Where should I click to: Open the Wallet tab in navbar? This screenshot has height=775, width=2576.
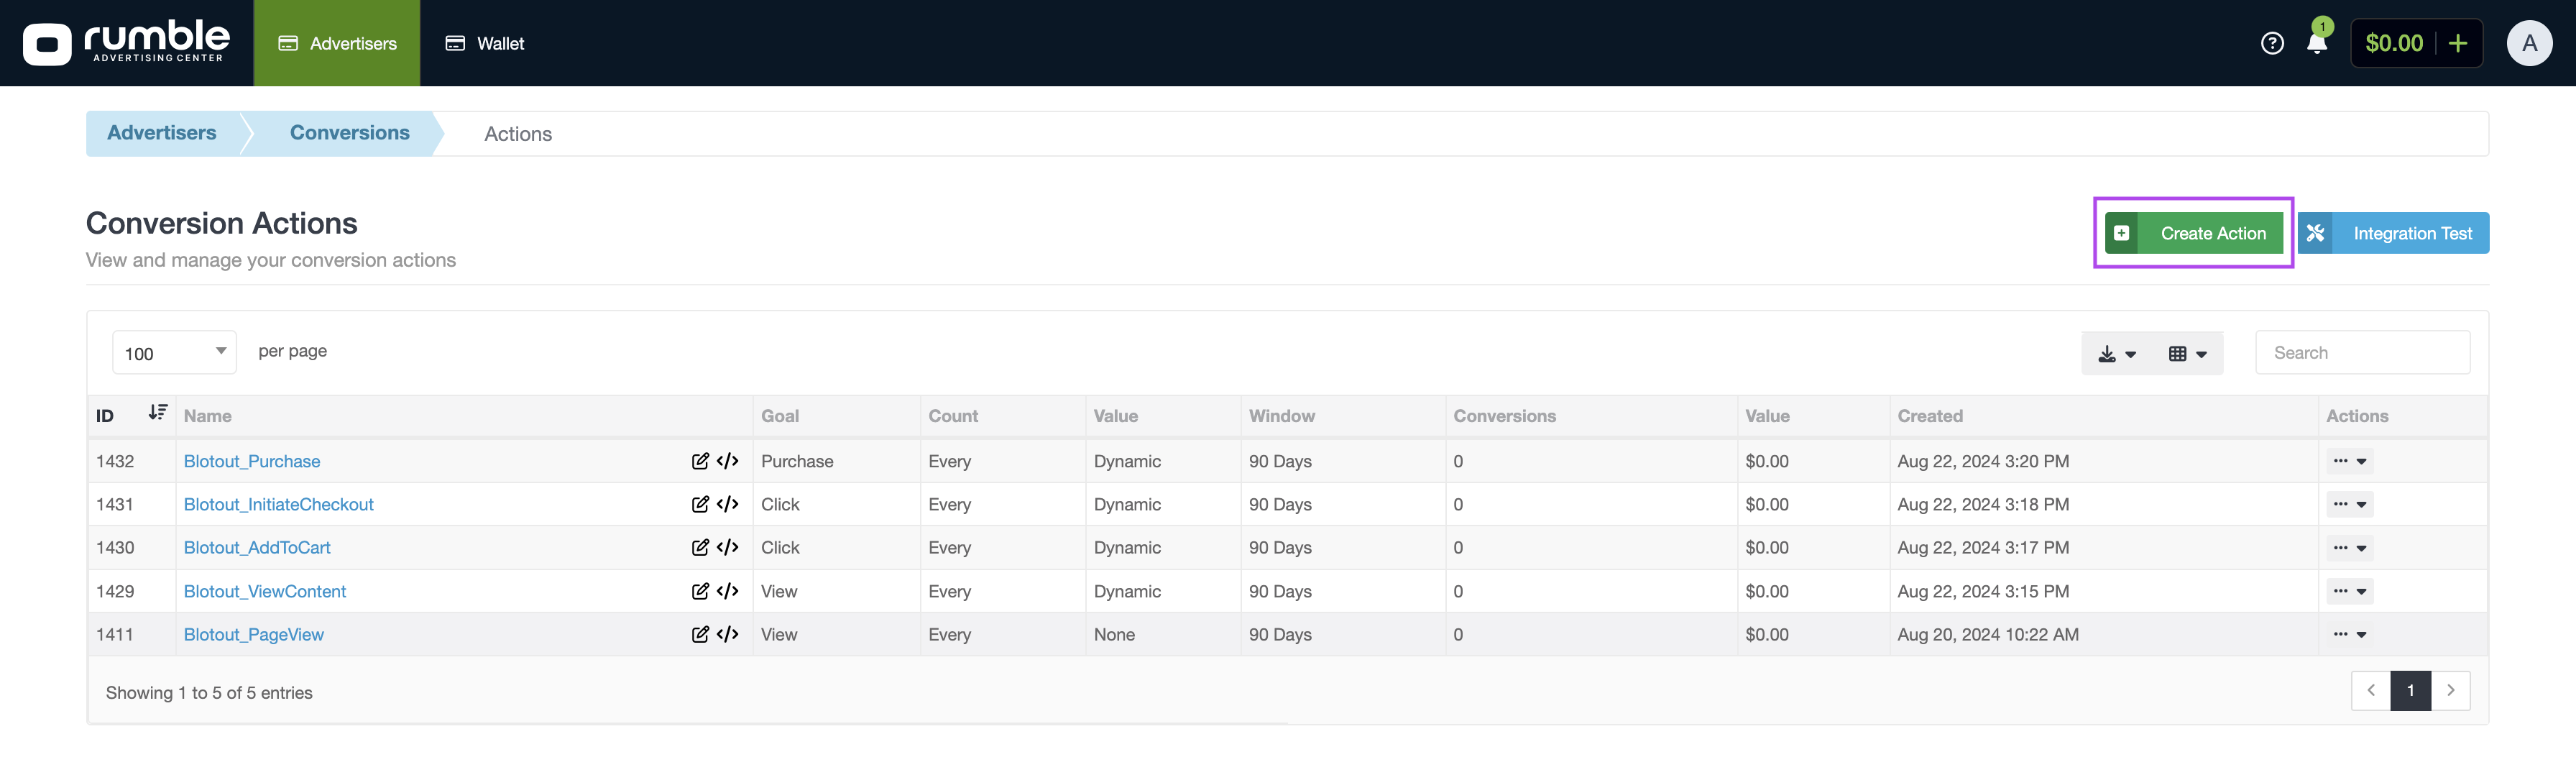click(485, 43)
